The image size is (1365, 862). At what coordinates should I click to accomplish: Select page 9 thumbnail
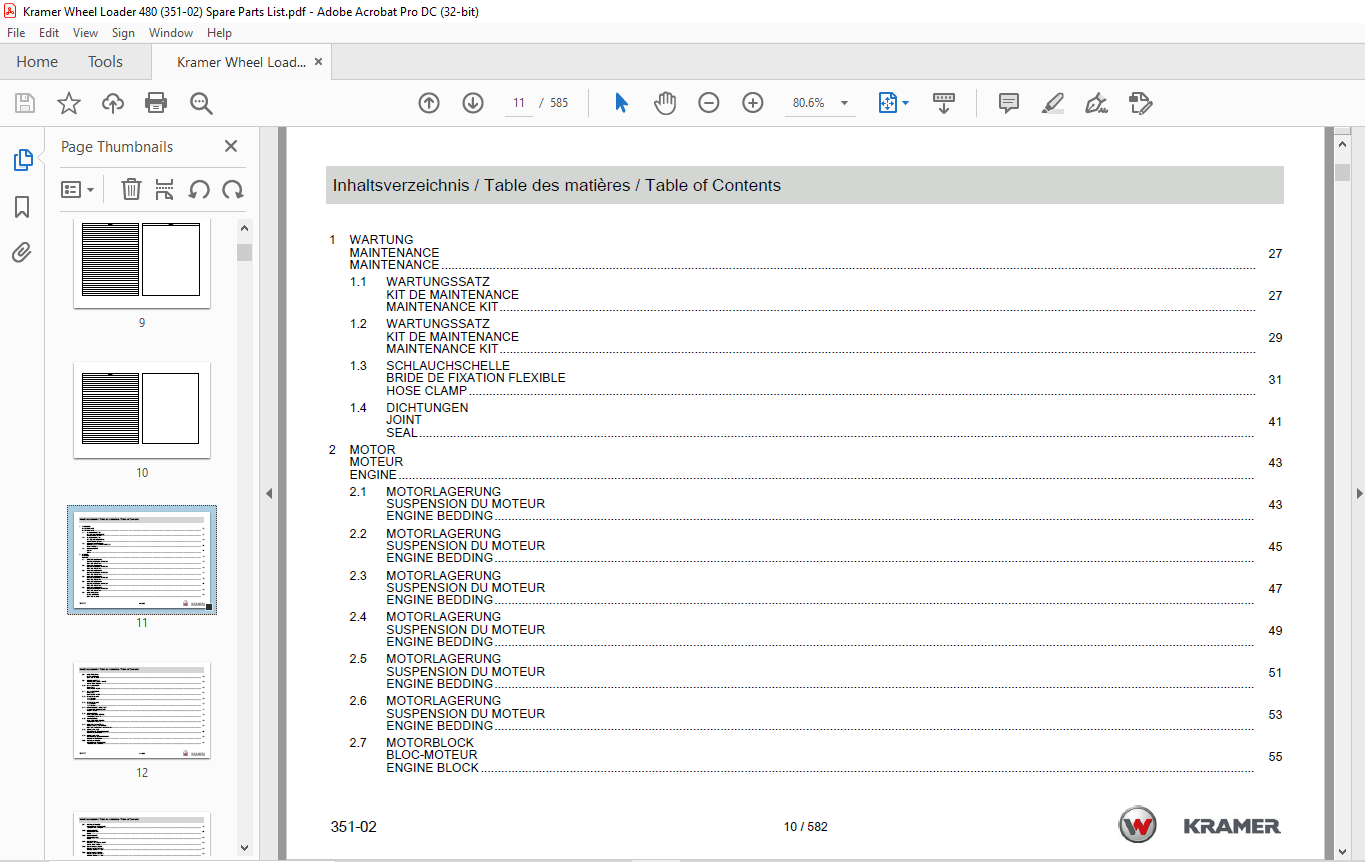click(x=141, y=265)
